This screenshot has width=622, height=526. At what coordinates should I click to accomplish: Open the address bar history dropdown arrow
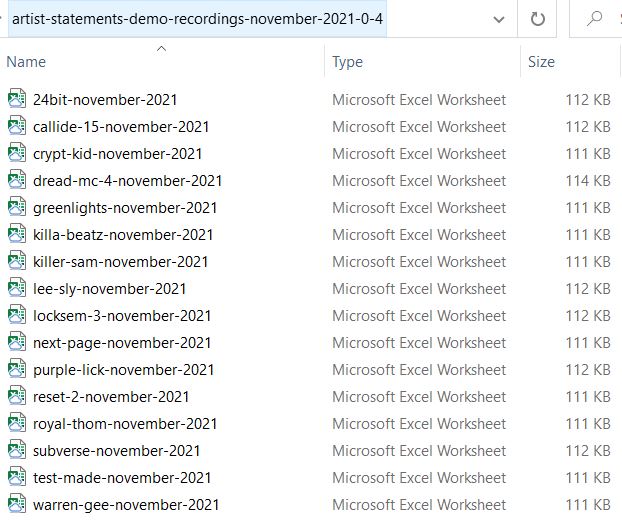[x=499, y=19]
